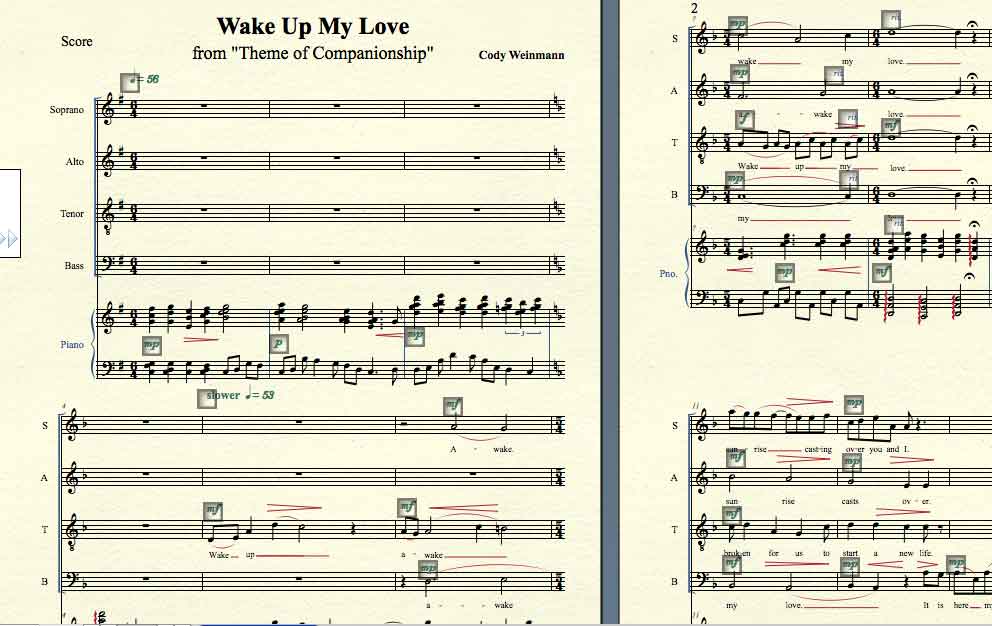
Task: Select rit. marking above soprano staff, page 2
Action: pos(891,20)
